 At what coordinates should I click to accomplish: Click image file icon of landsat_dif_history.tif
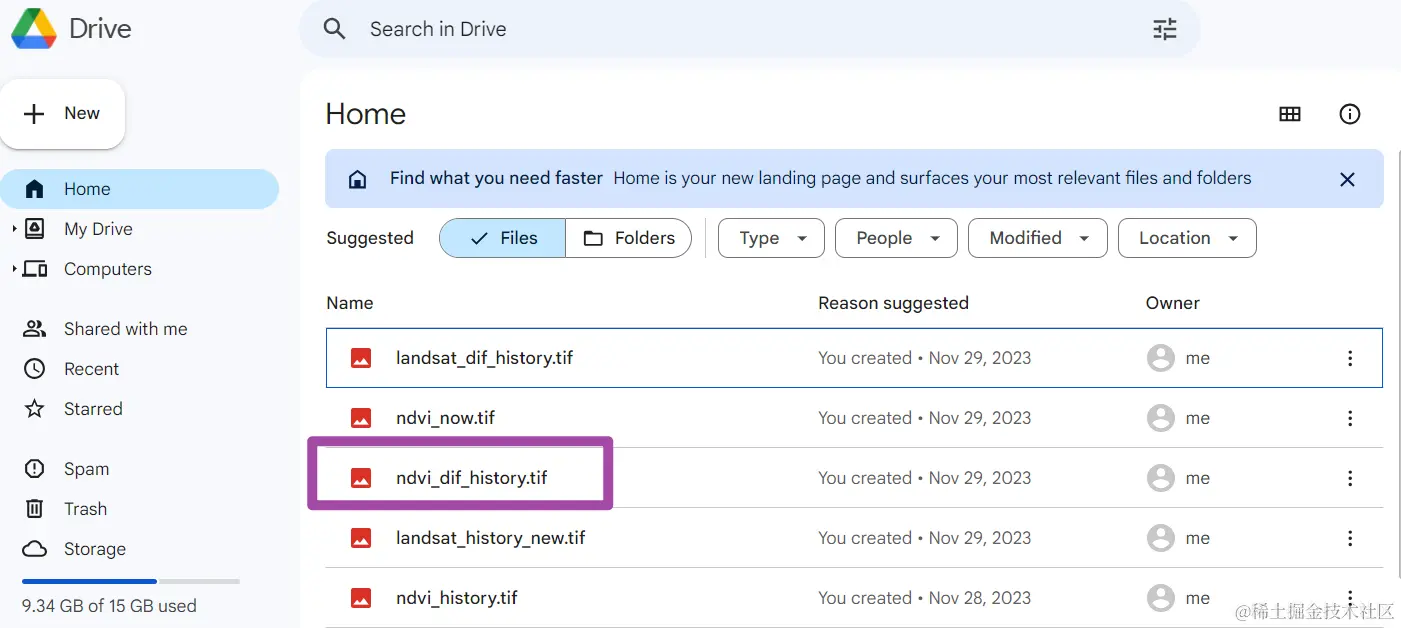pos(361,358)
